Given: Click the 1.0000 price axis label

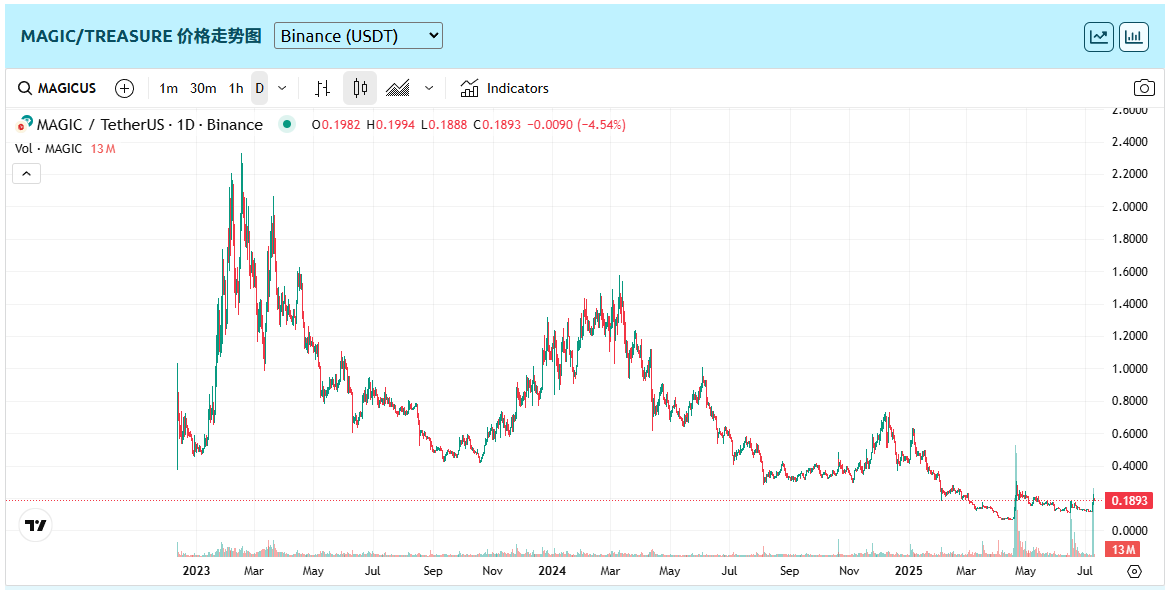Looking at the screenshot, I should (x=1130, y=368).
